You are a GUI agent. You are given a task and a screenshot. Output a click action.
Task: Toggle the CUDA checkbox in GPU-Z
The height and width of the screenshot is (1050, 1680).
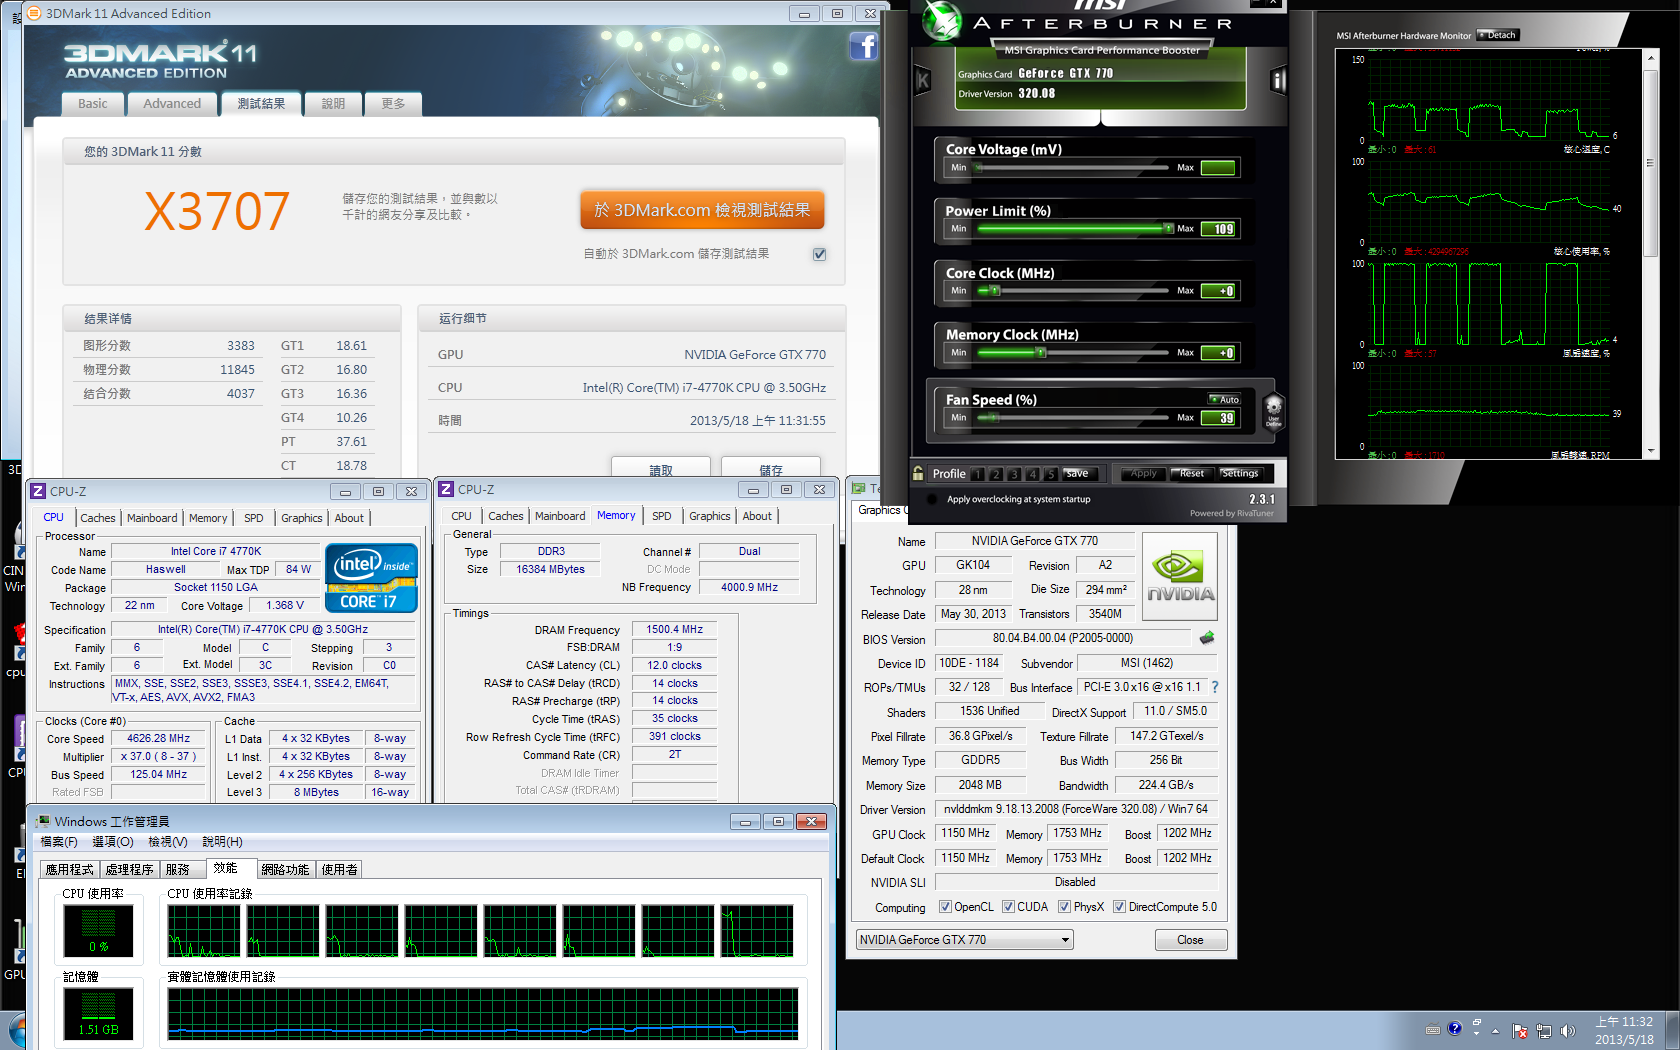[1008, 907]
